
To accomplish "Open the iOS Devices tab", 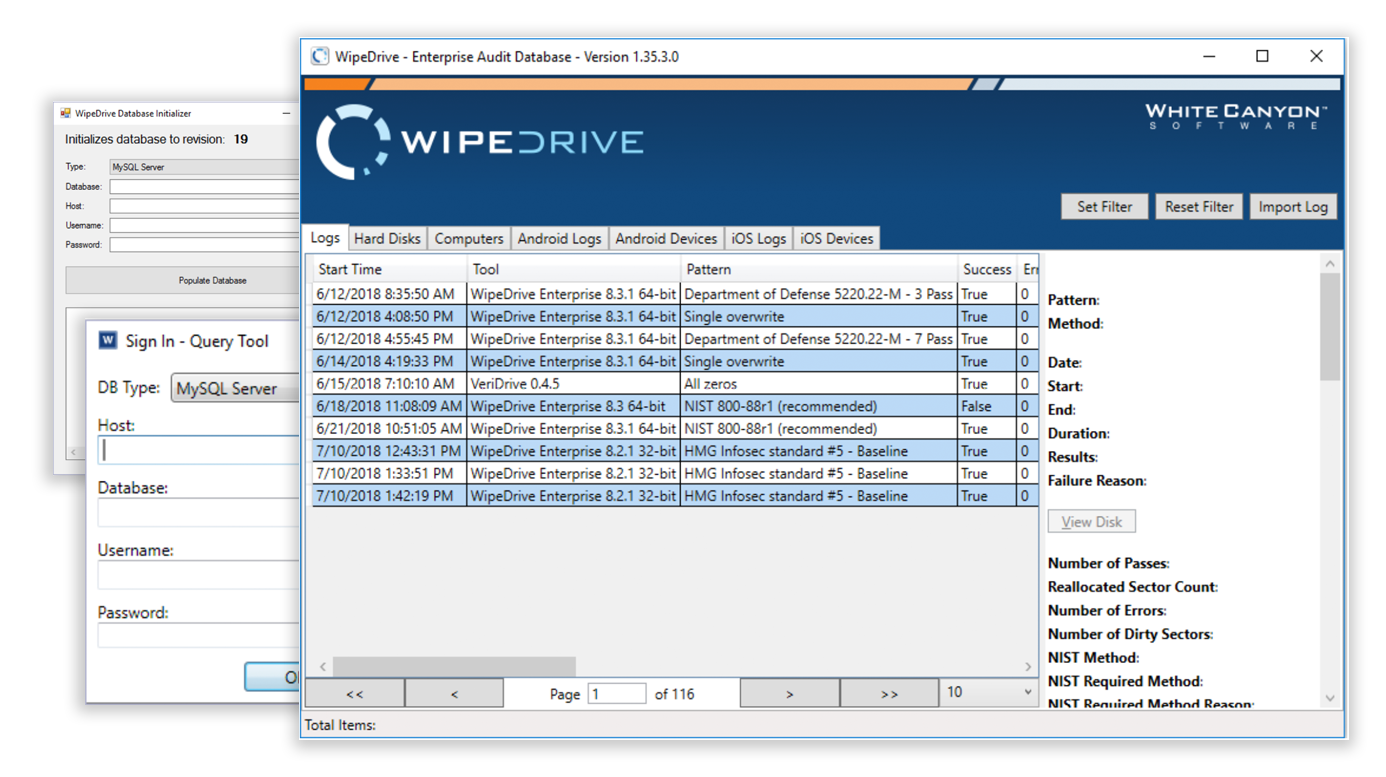I will pos(836,238).
